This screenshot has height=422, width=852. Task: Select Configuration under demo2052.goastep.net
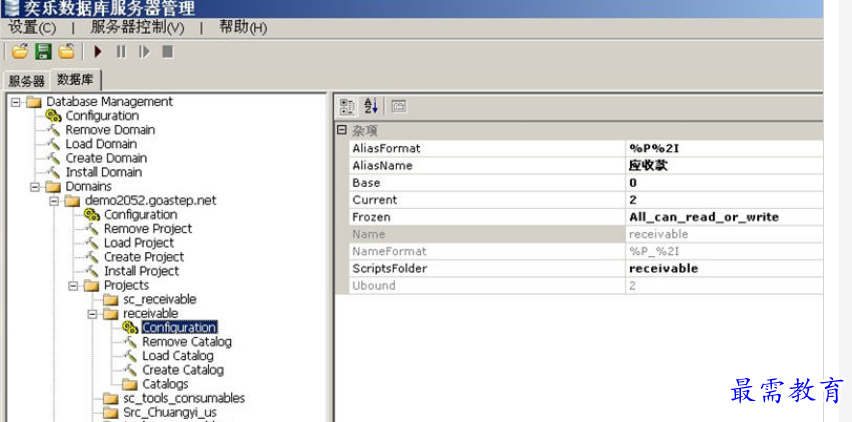(141, 215)
